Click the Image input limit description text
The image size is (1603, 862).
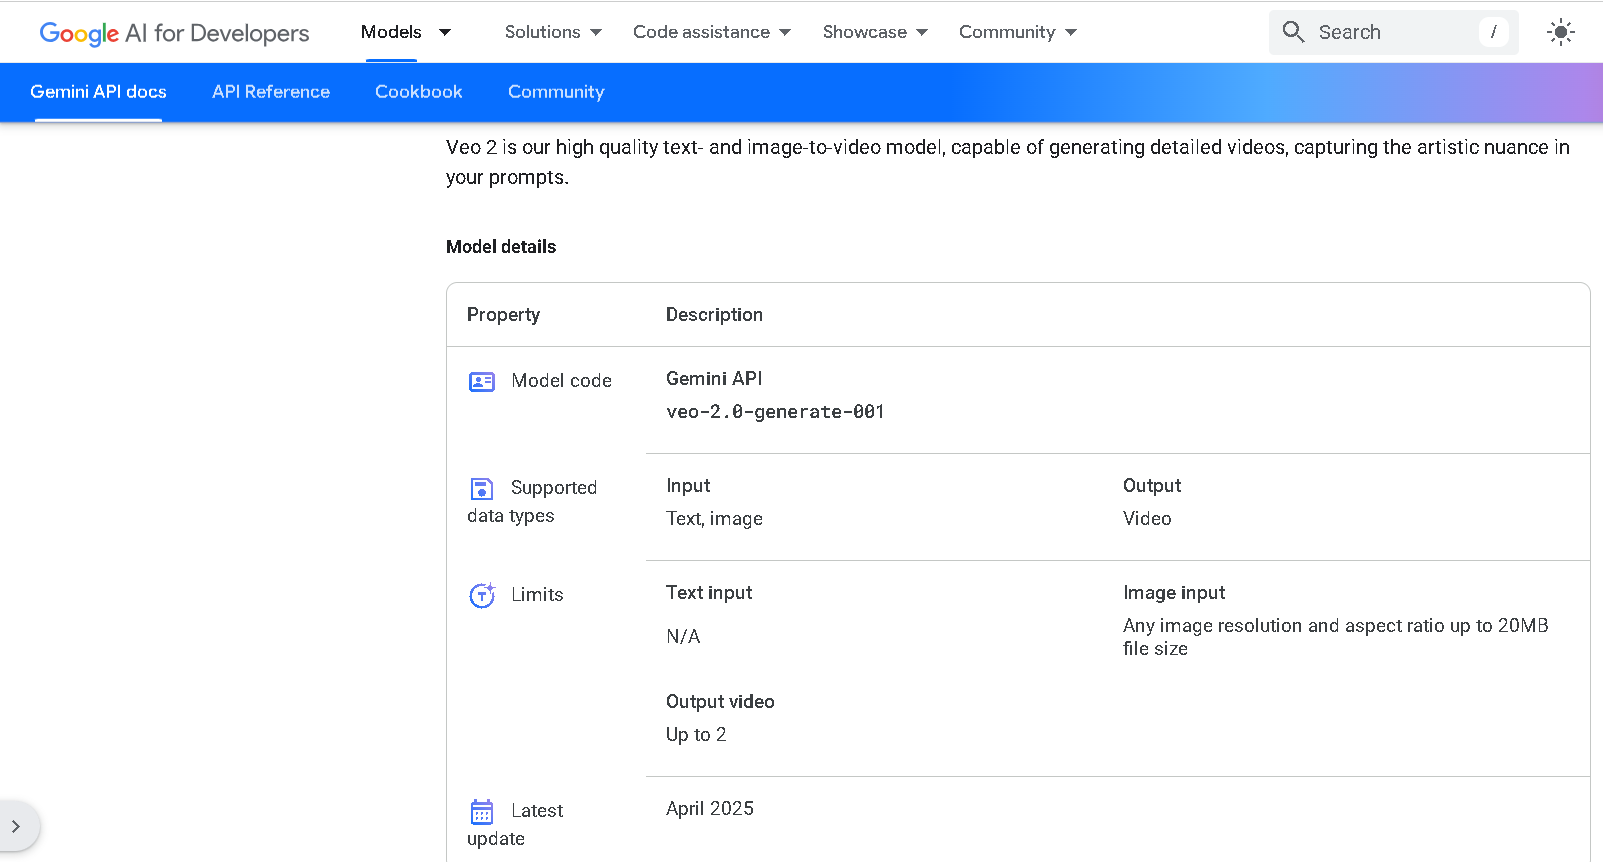(x=1335, y=637)
